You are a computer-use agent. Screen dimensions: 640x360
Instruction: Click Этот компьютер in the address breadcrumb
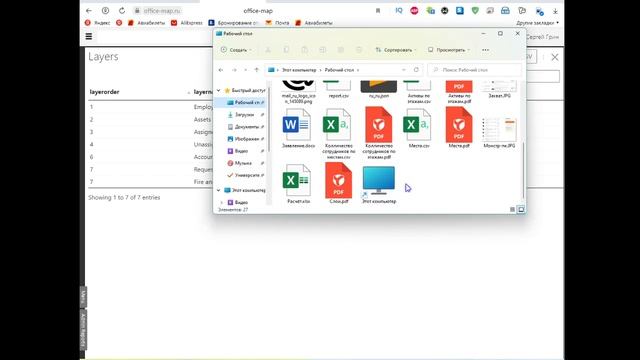(x=299, y=70)
